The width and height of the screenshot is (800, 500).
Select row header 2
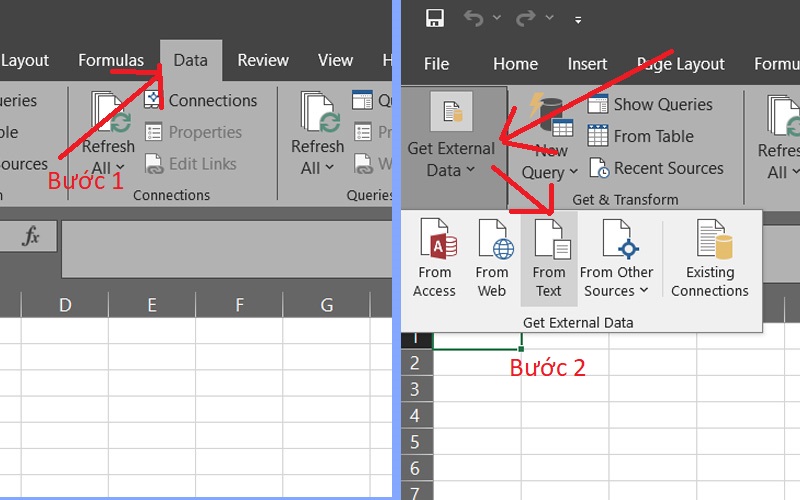point(416,362)
